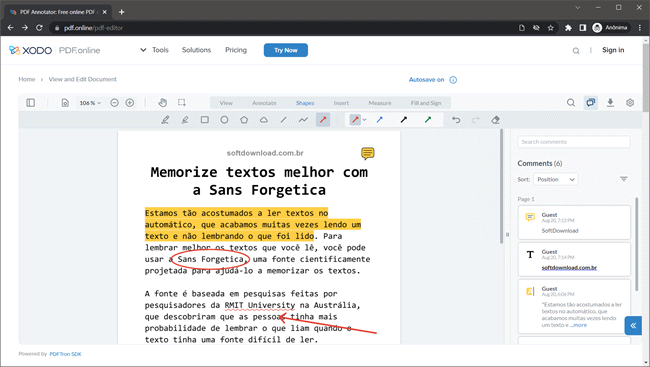Choose the blue arrow style preset

tap(379, 120)
